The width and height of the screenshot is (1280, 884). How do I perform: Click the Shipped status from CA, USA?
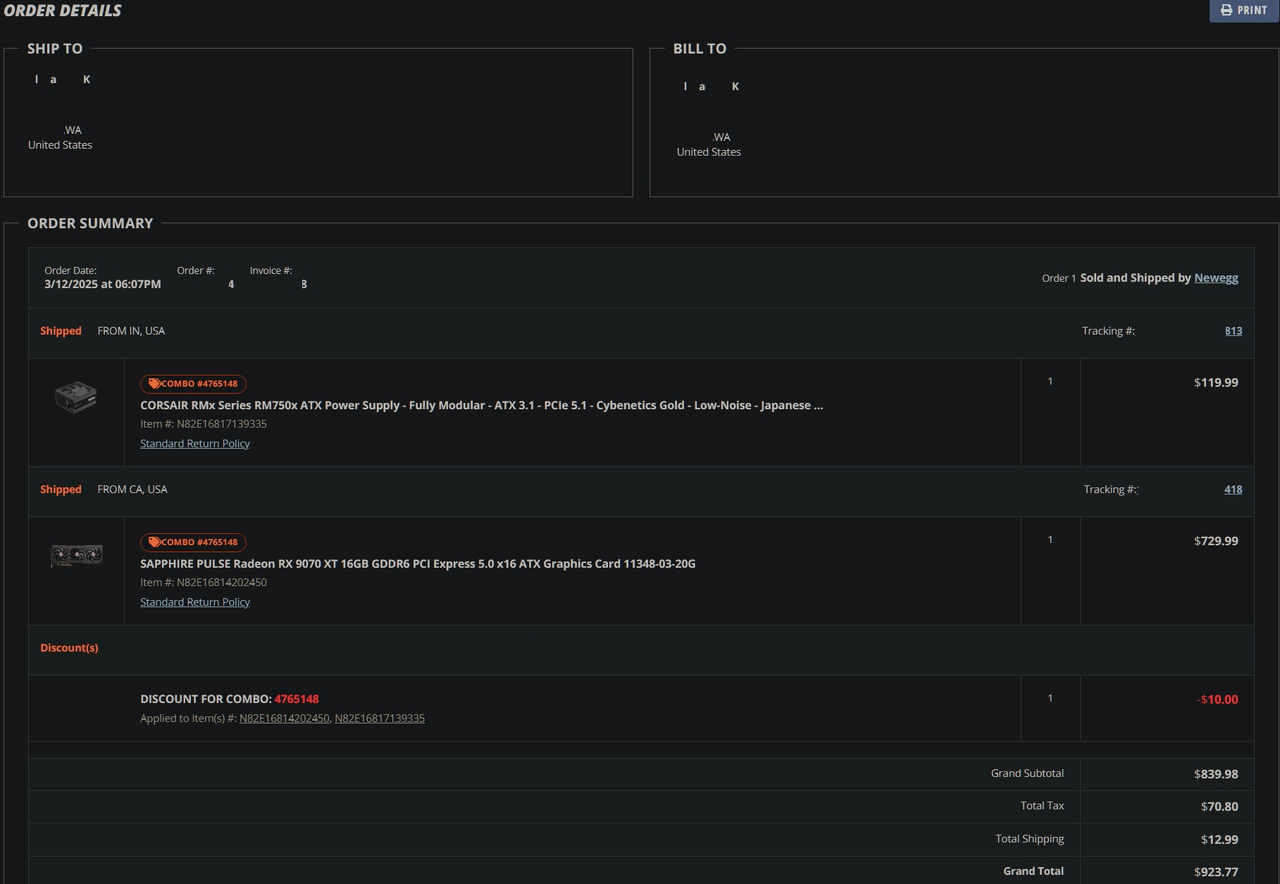[x=61, y=490]
